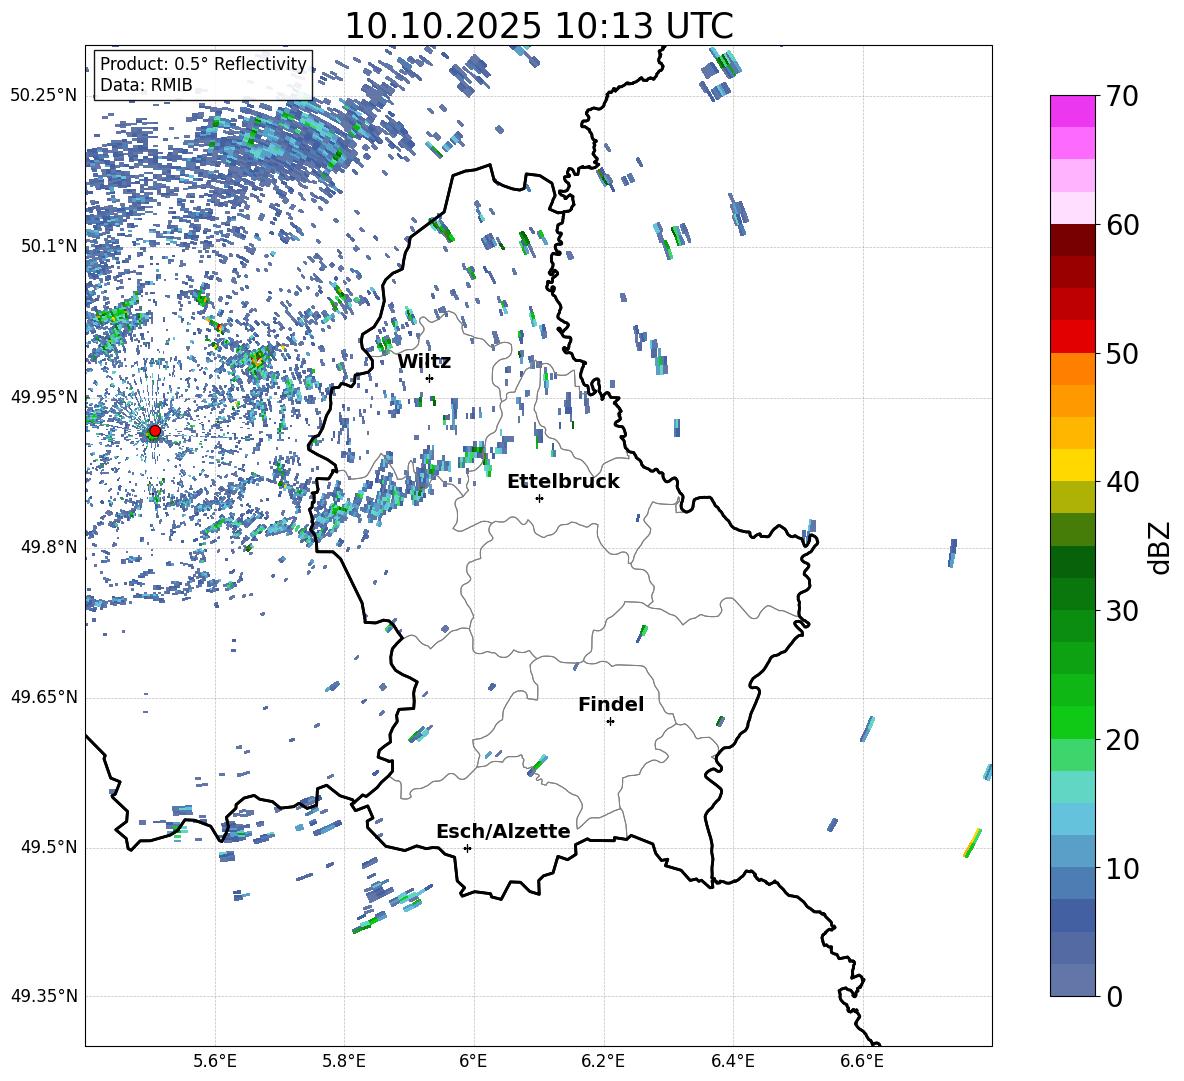Click the 50 colorbar tick label
This screenshot has width=1184, height=1081.
(x=1122, y=354)
